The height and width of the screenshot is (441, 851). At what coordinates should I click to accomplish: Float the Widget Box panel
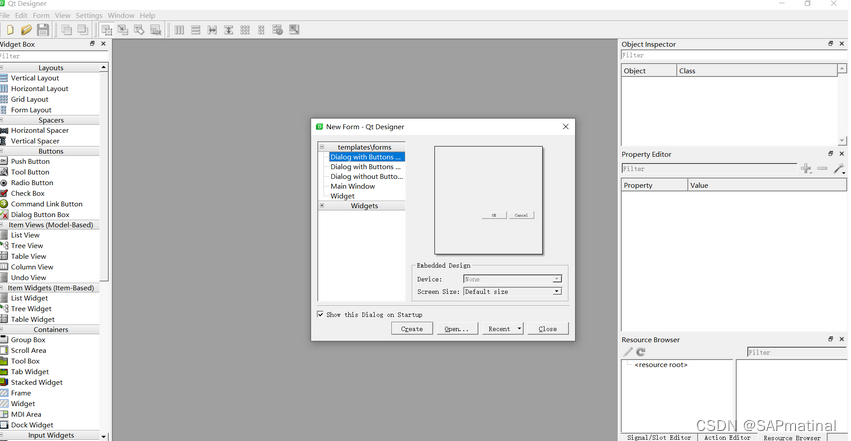[x=92, y=43]
